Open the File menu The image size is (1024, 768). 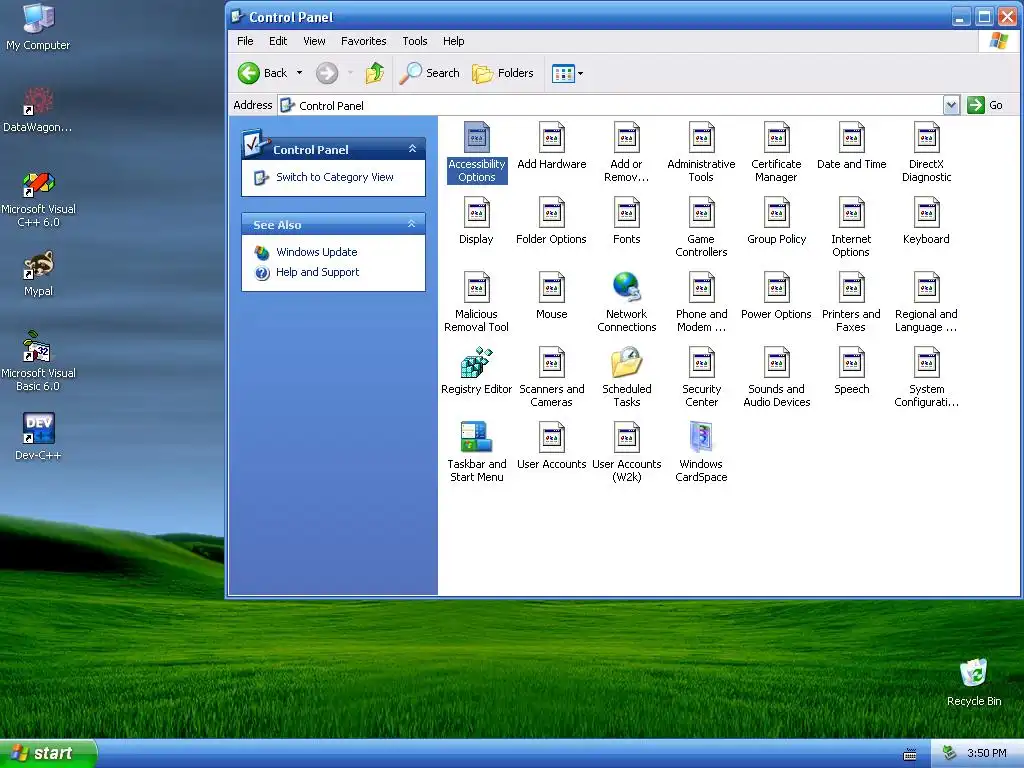tap(245, 41)
